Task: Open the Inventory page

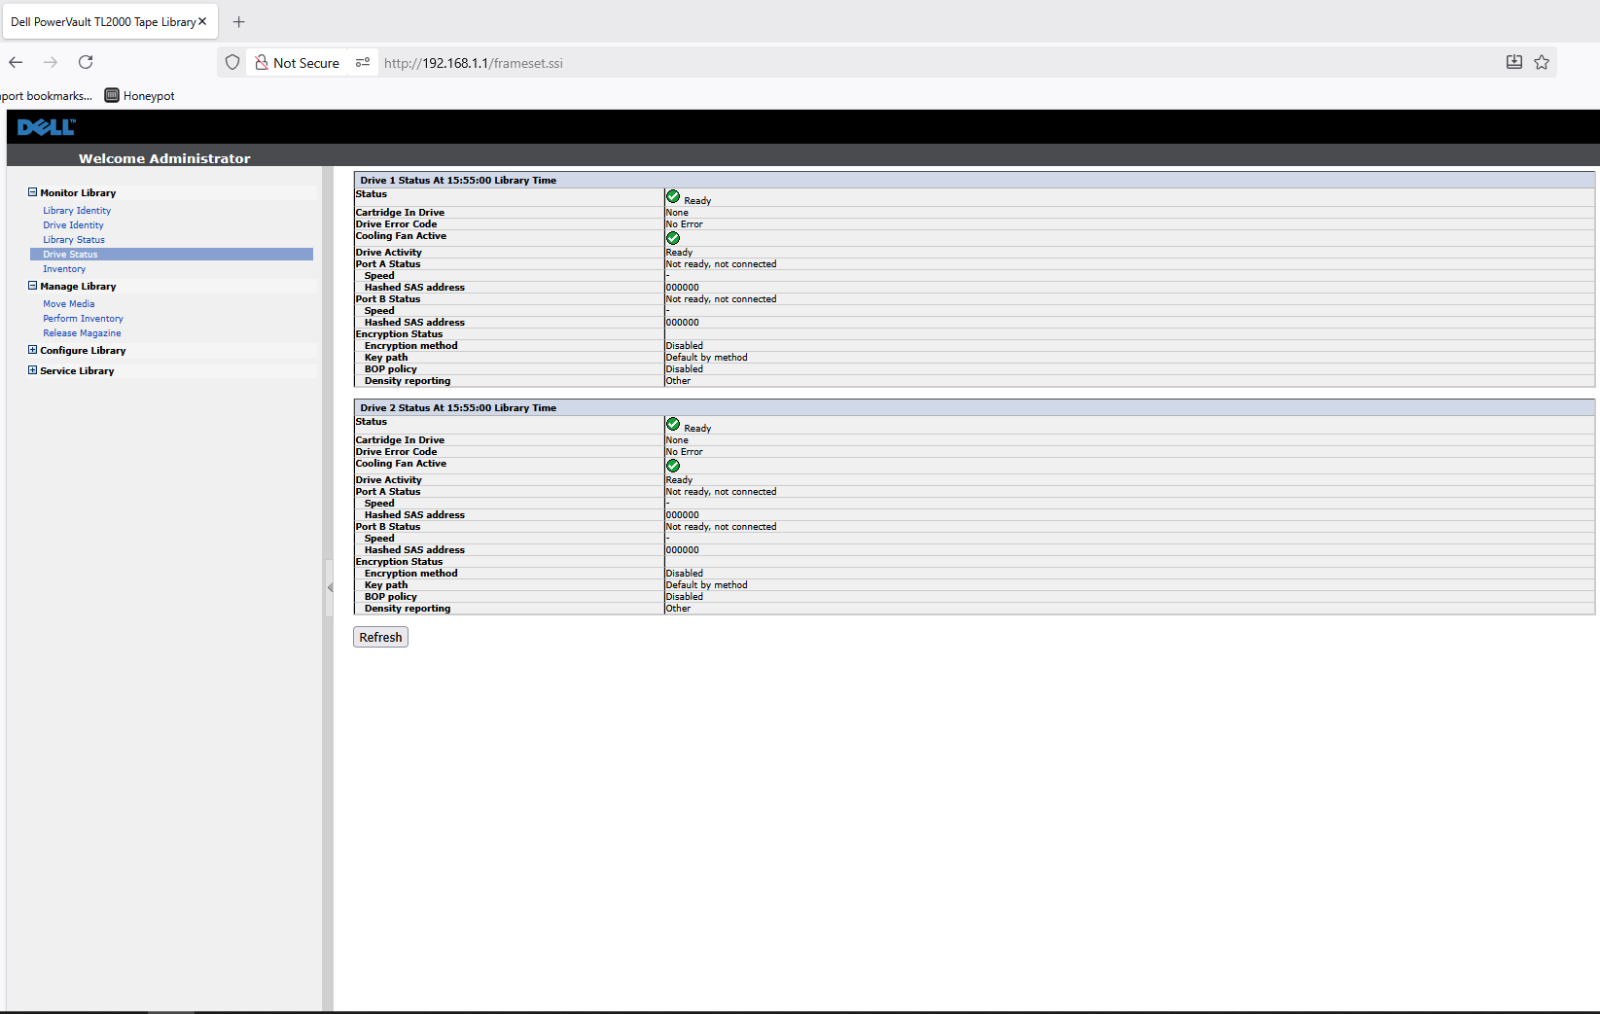Action: [64, 269]
